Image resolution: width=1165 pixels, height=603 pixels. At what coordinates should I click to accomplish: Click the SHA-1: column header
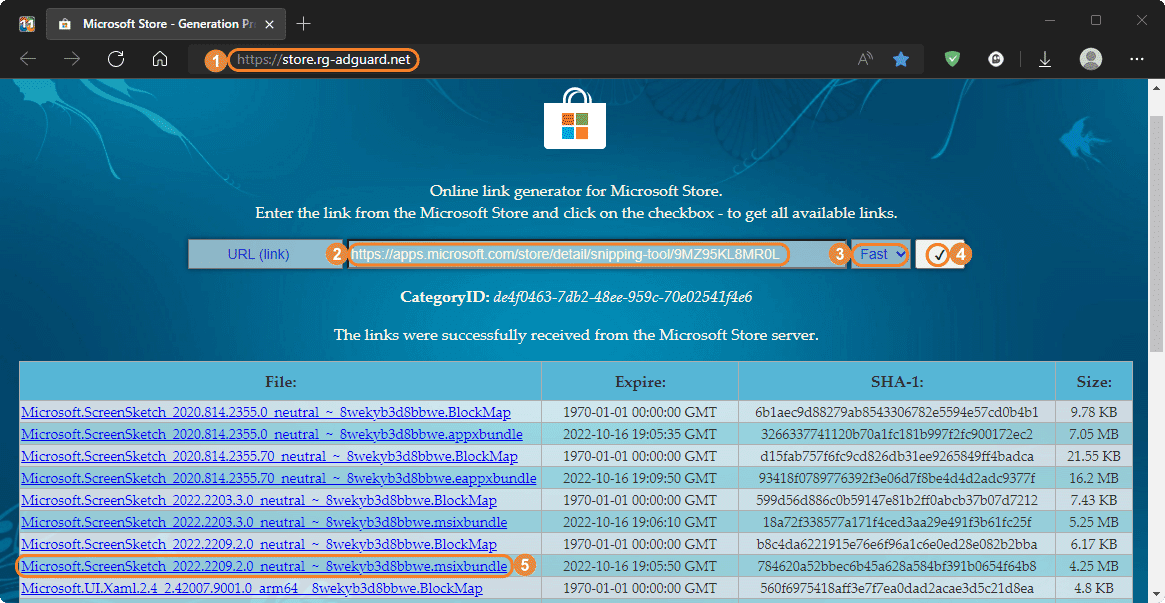pos(897,382)
